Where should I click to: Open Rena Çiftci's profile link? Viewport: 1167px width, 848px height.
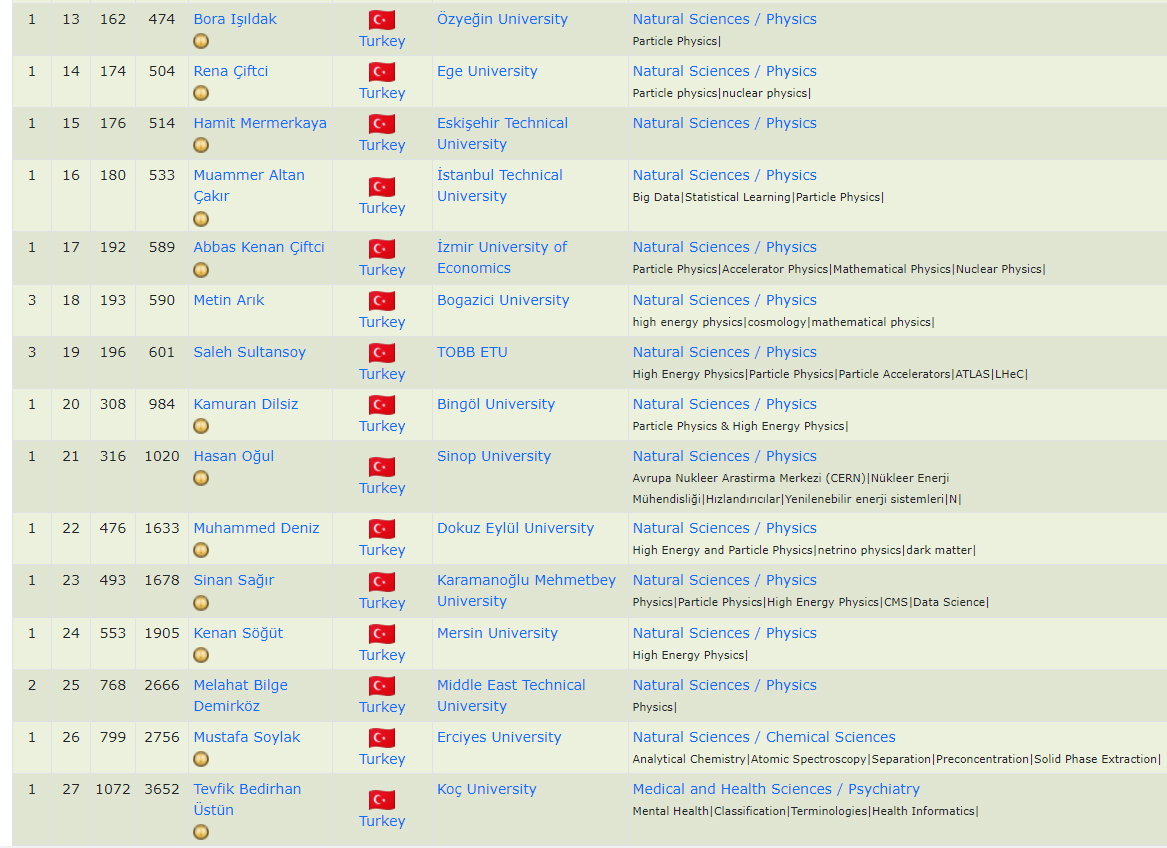231,71
